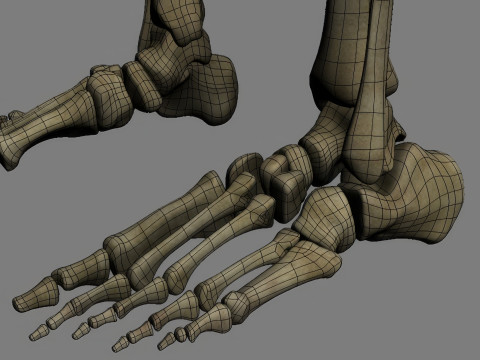Pick the front foot's big toe tip bone
This screenshot has height=360, width=480.
[x=35, y=295]
